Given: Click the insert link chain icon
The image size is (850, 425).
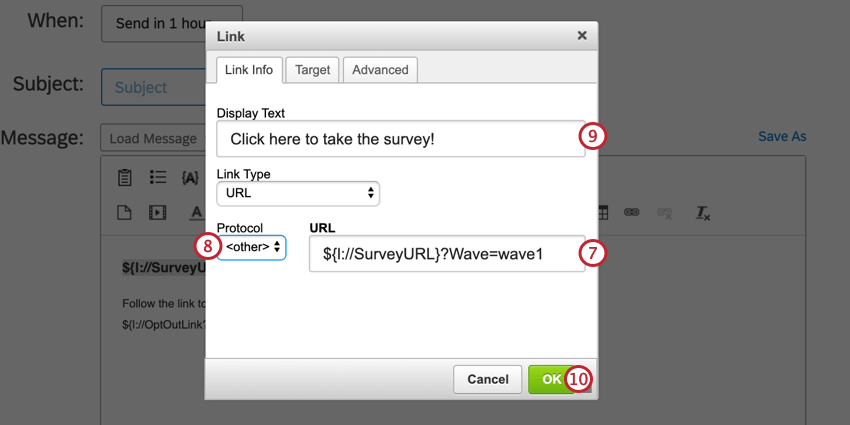Looking at the screenshot, I should click(632, 212).
